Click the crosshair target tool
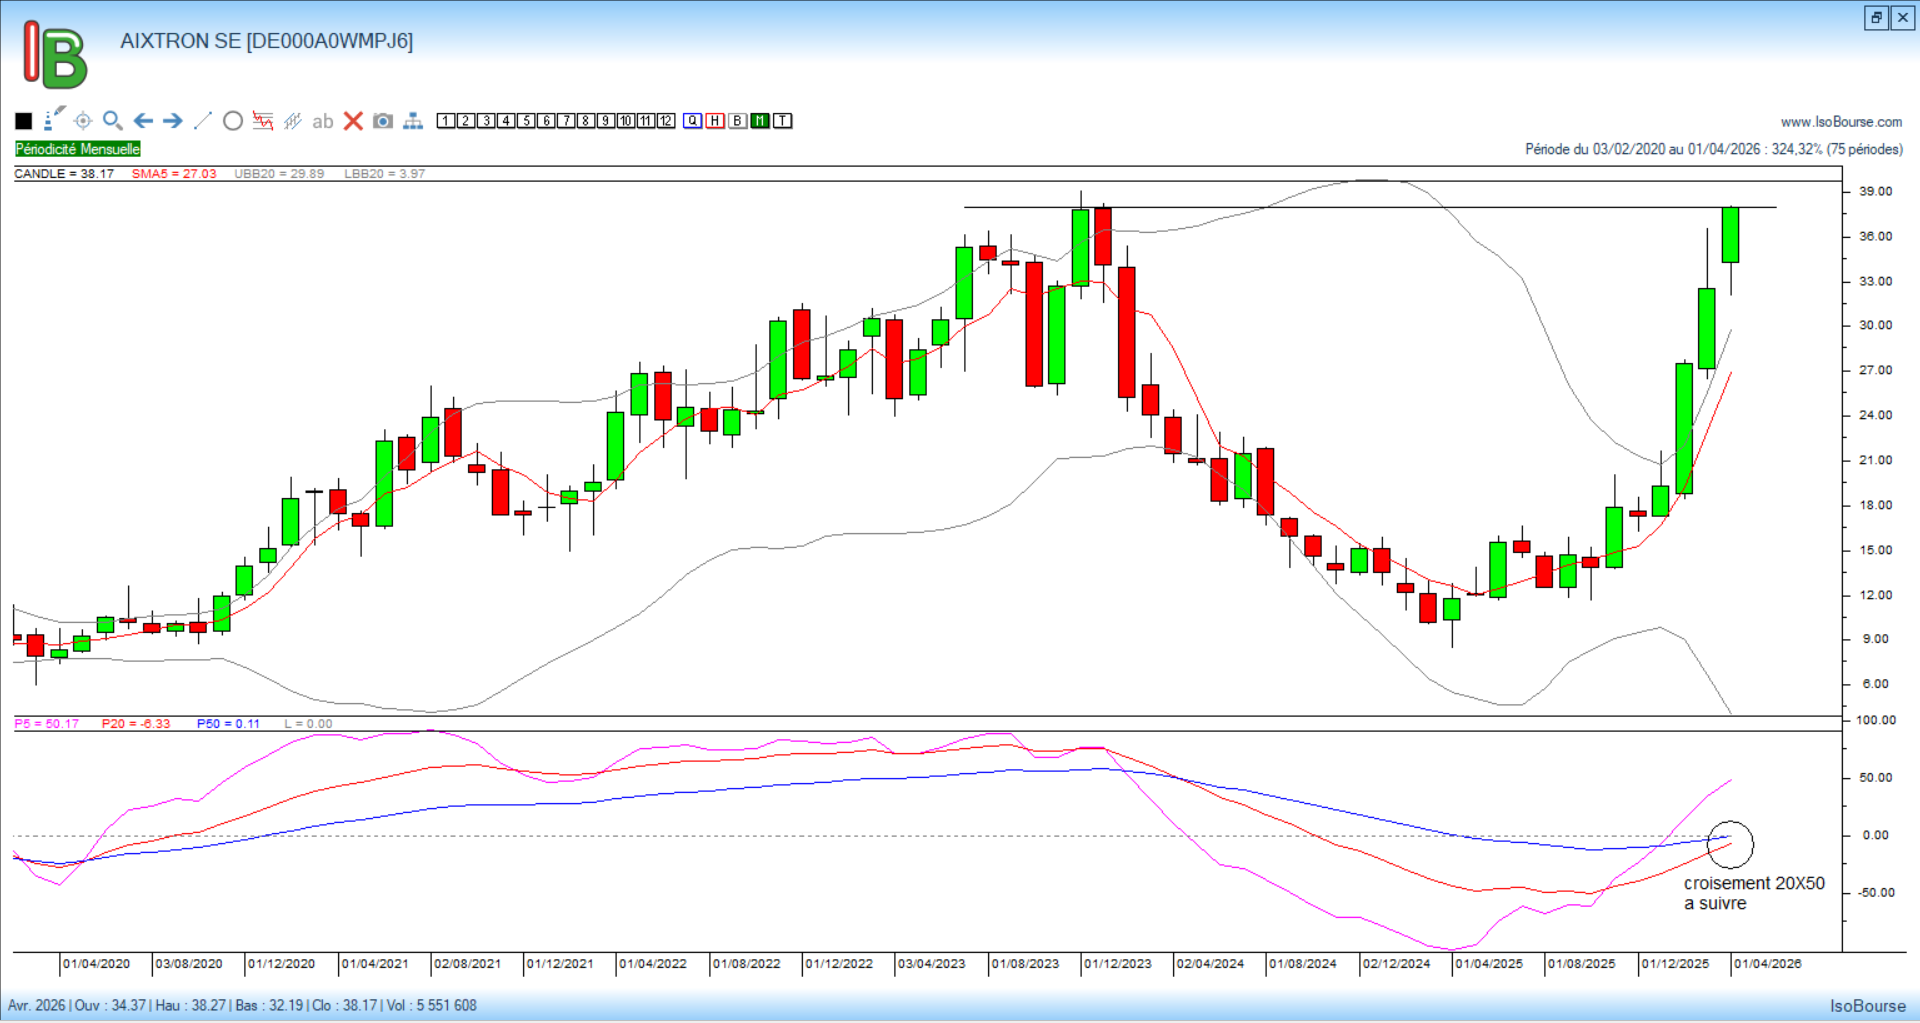1920x1023 pixels. [83, 121]
